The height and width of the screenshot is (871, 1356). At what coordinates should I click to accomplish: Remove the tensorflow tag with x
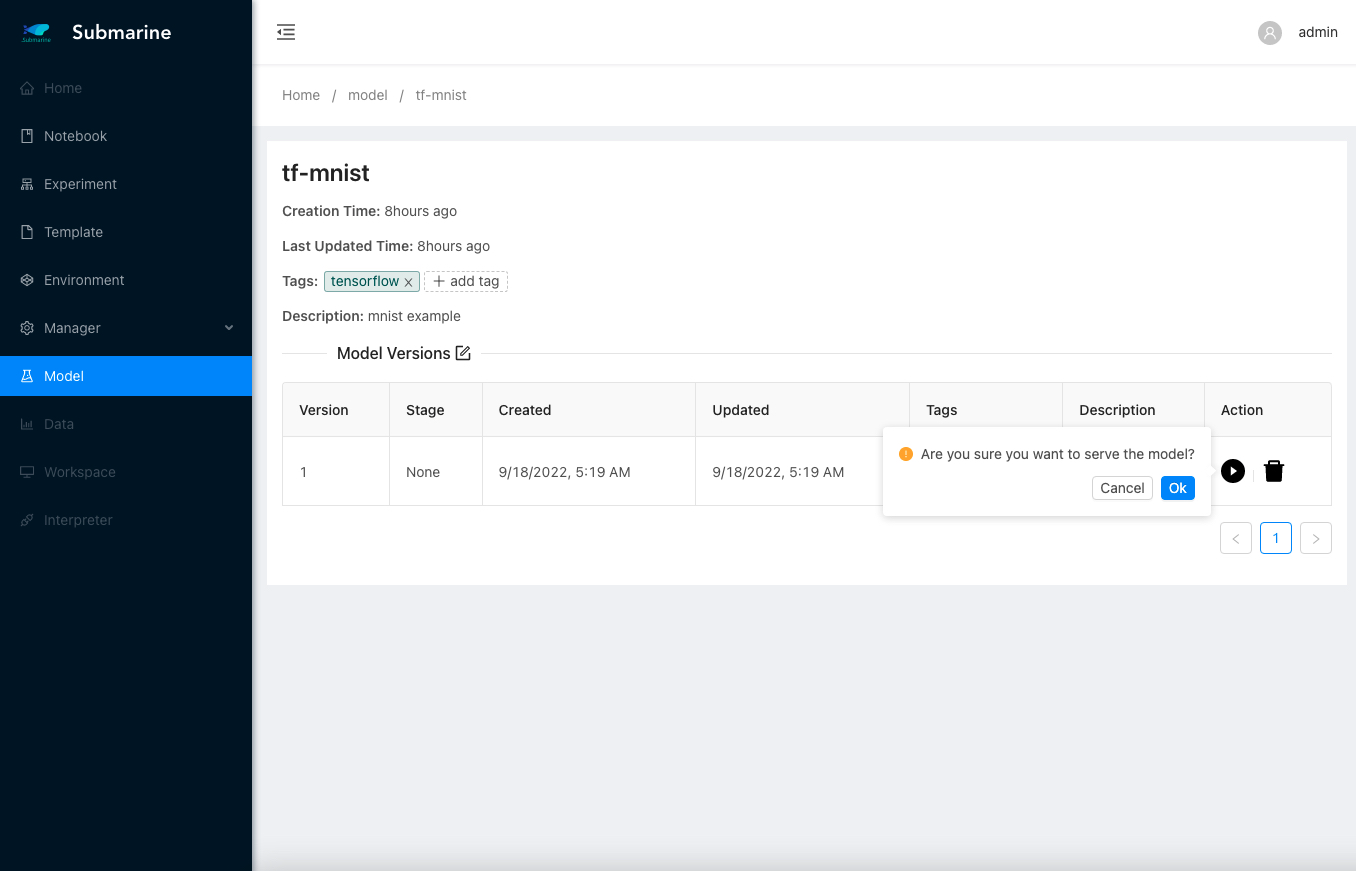click(408, 283)
